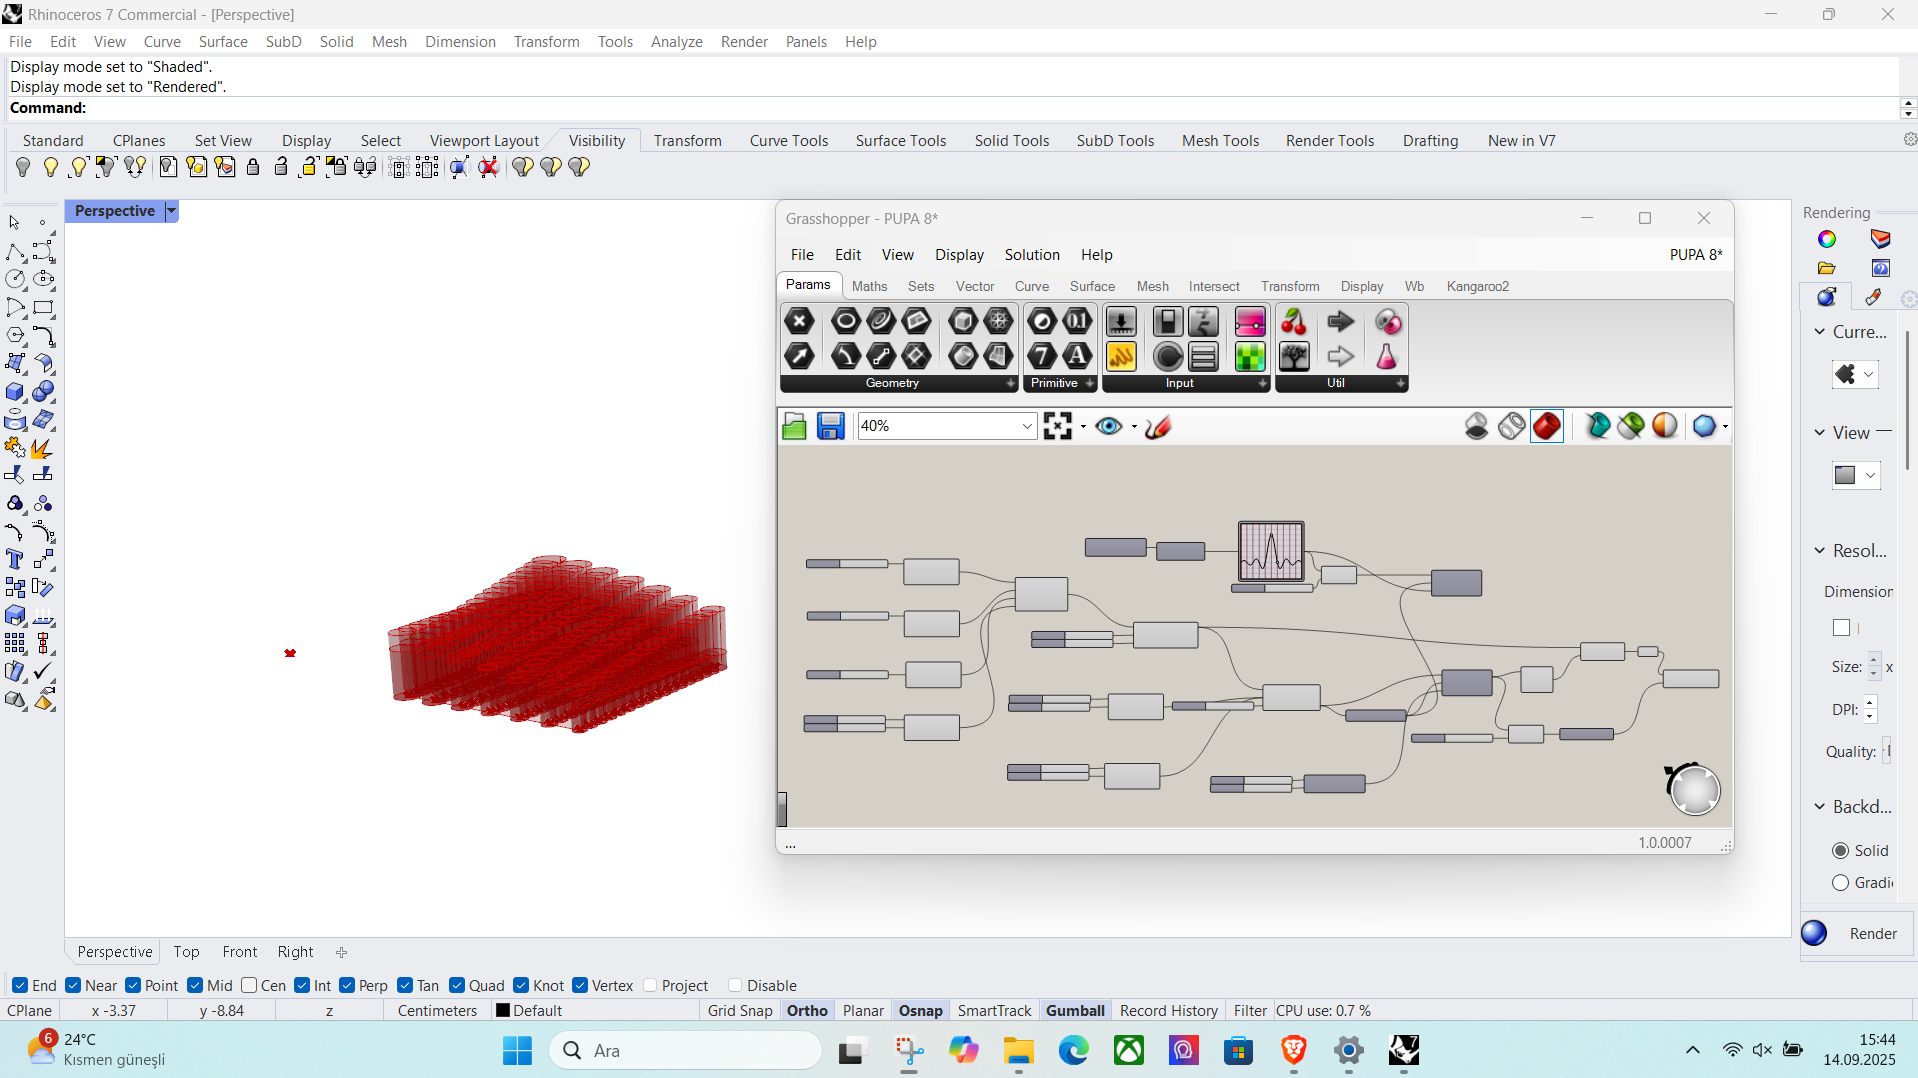The height and width of the screenshot is (1078, 1918).
Task: Enable the Cen object snap checkbox
Action: click(x=250, y=985)
